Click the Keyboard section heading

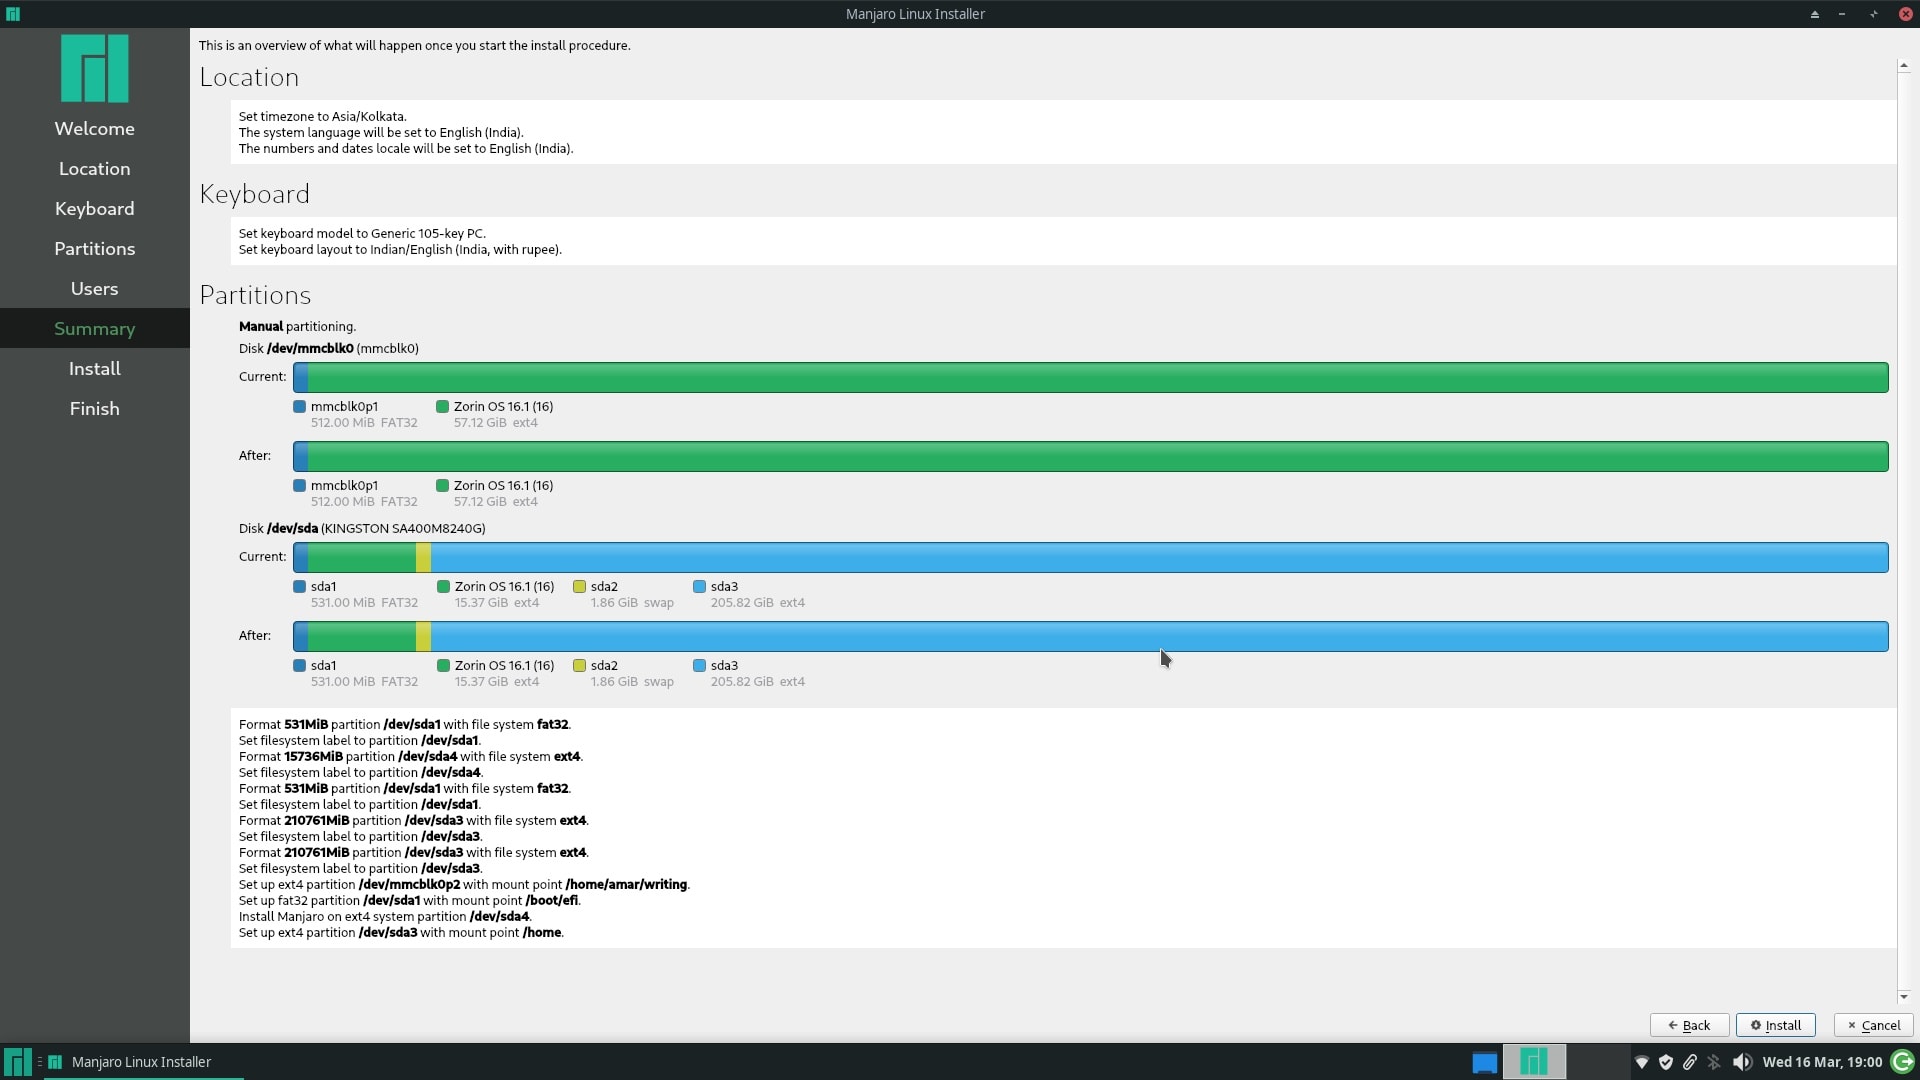click(x=254, y=194)
